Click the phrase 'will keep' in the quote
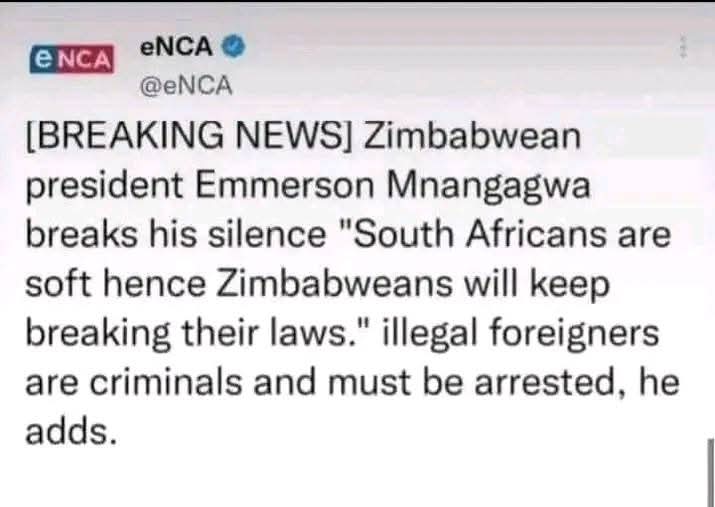Viewport: 715px width, 507px height. coord(537,285)
